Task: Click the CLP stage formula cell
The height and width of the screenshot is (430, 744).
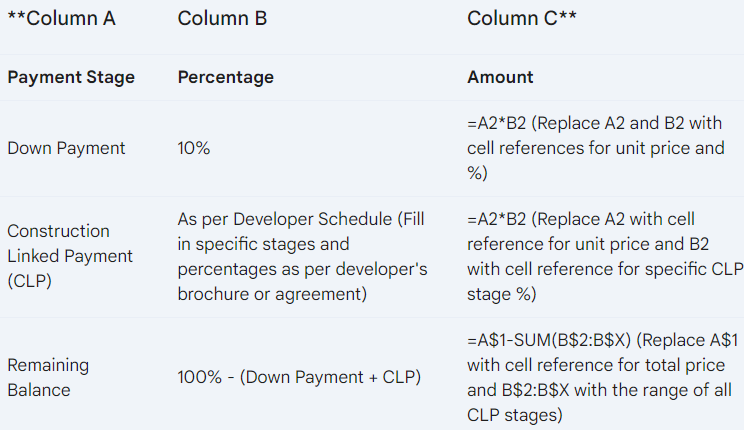Action: point(605,256)
